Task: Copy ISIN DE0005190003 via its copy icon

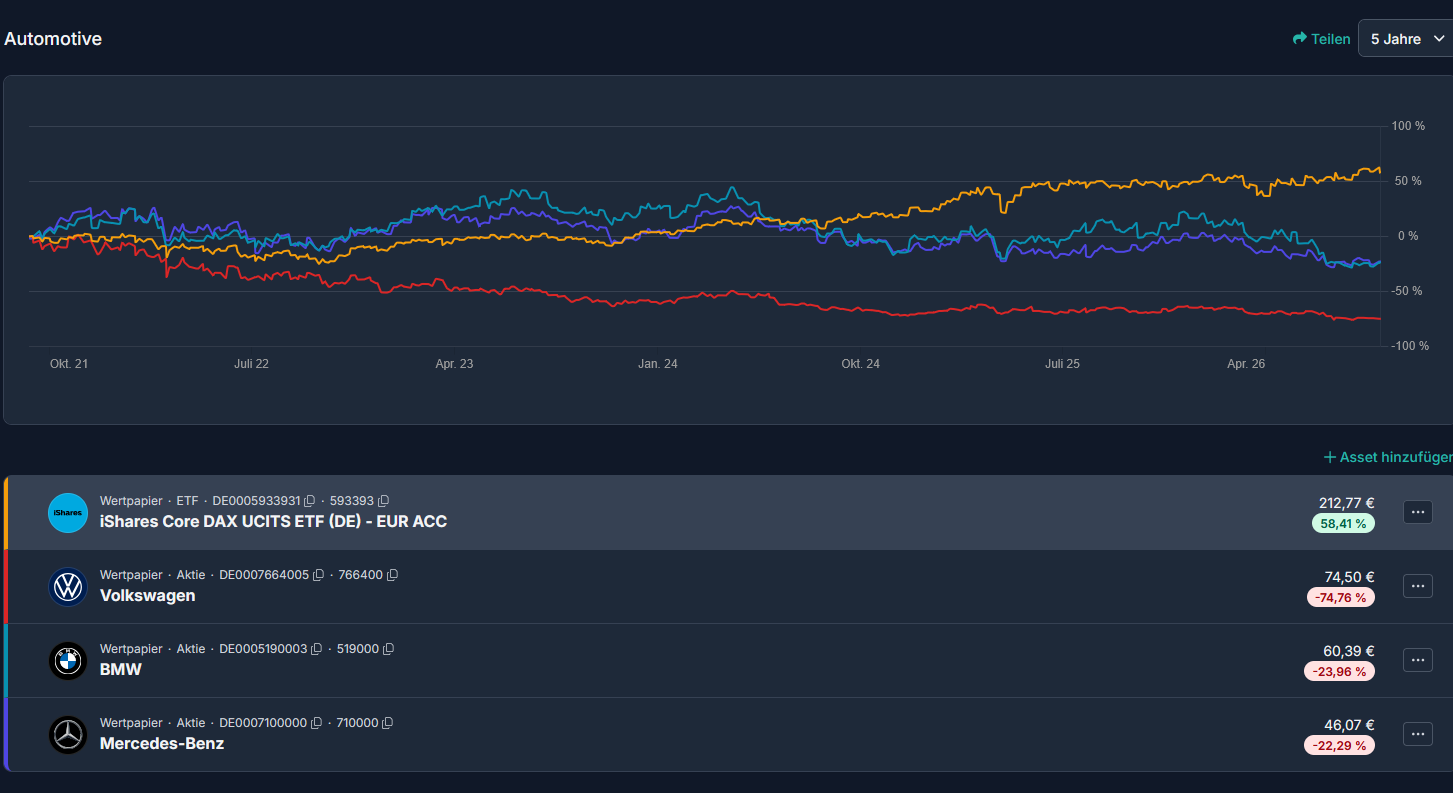Action: 316,649
